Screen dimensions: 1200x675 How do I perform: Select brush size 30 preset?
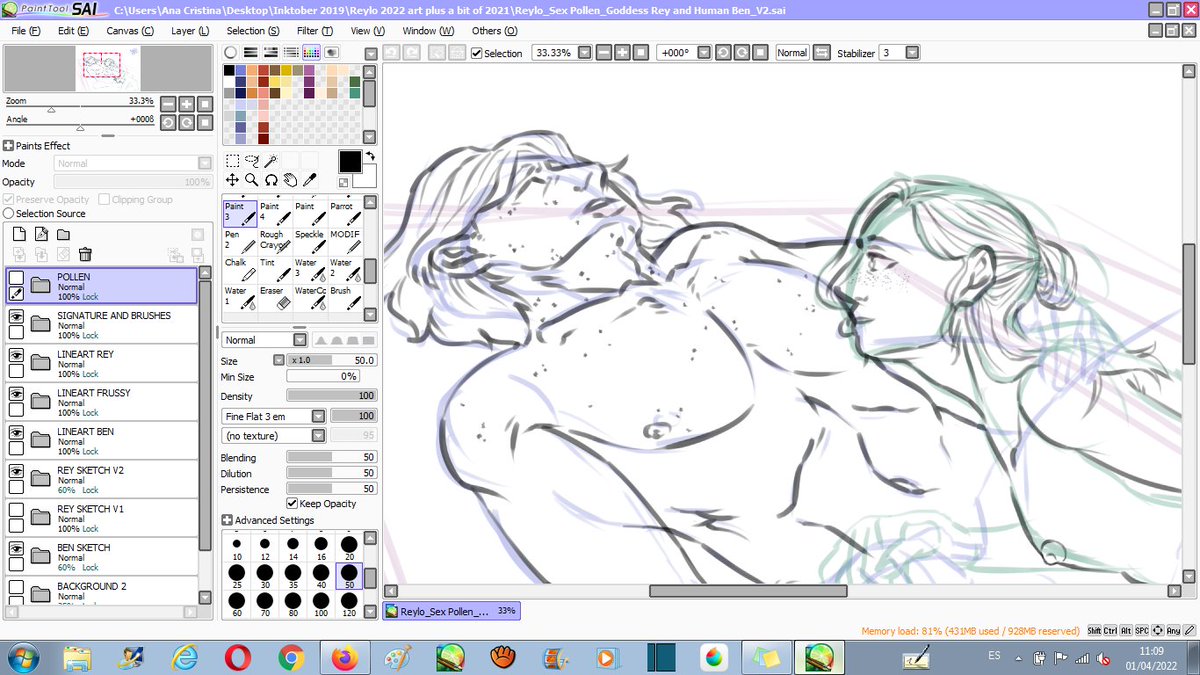(x=265, y=576)
